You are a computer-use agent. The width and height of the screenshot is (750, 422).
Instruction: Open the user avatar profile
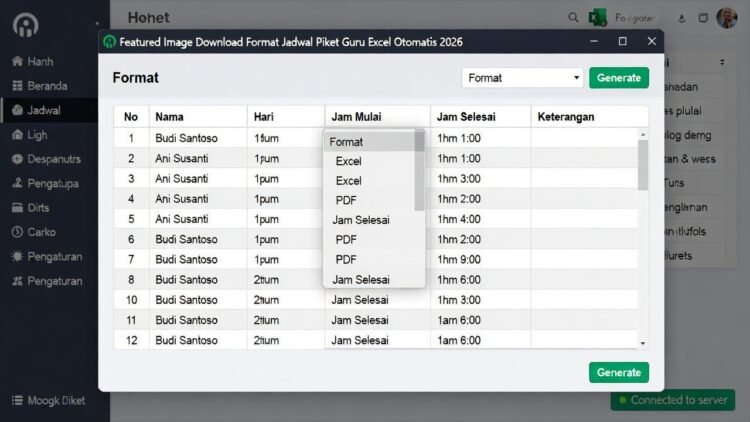tap(727, 18)
